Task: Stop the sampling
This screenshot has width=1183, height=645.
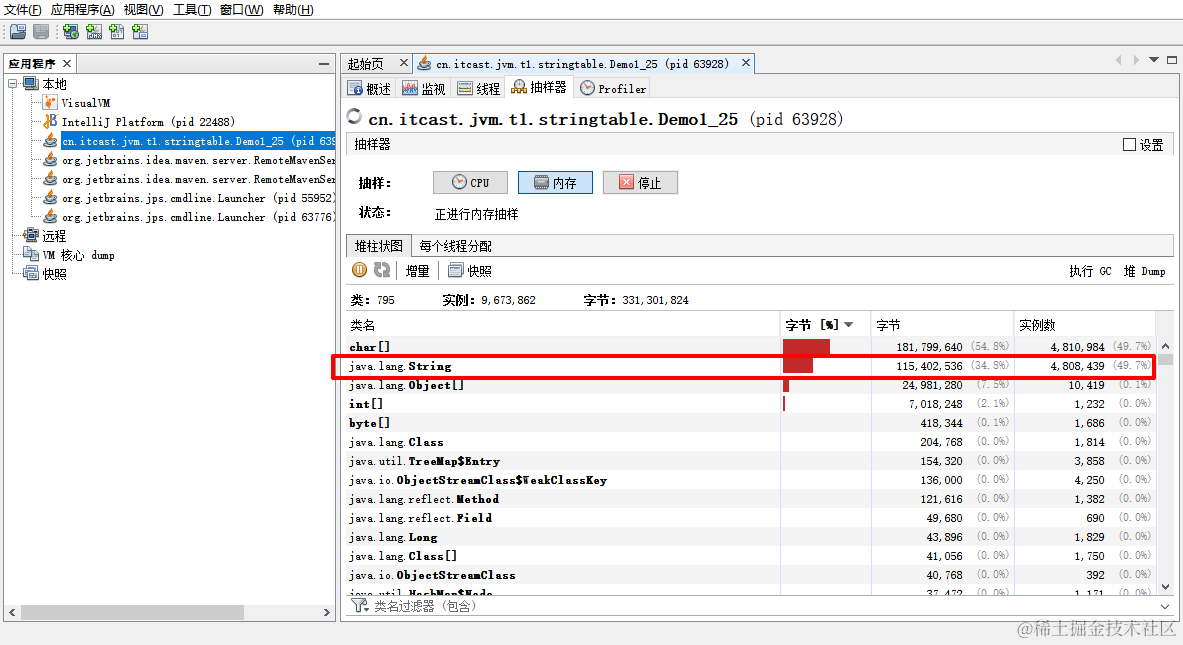Action: (x=641, y=183)
